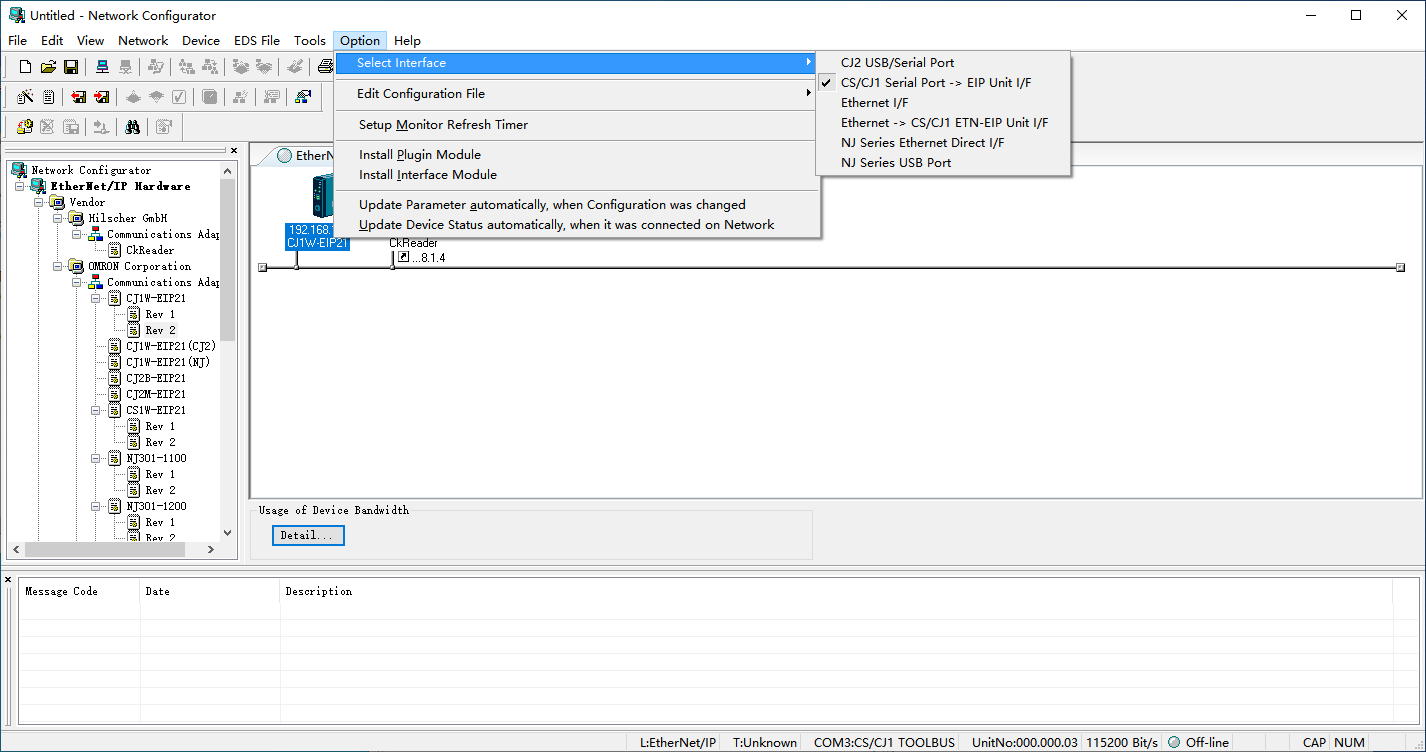Close the message log panel

[x=8, y=580]
